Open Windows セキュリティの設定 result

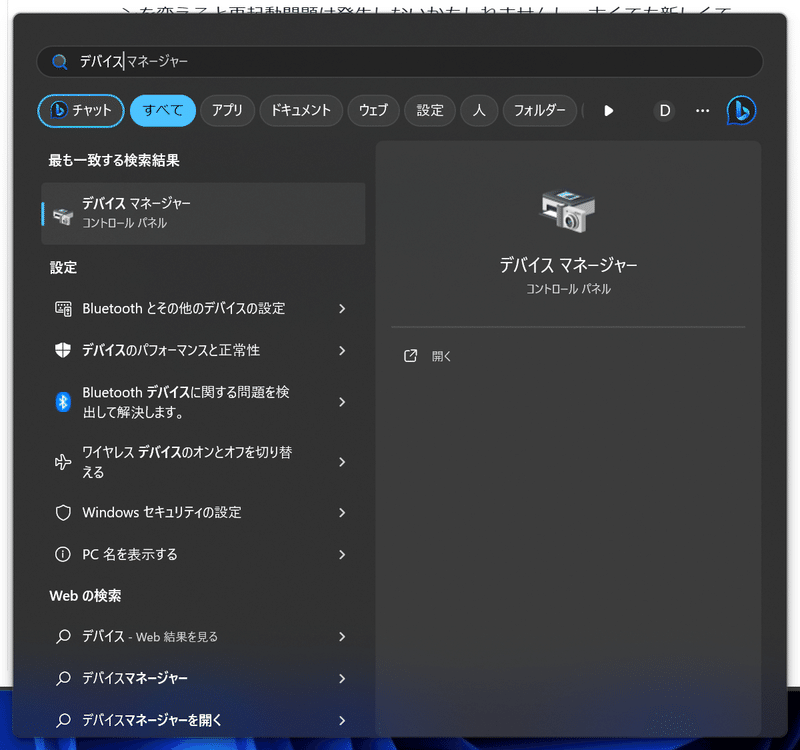point(203,513)
